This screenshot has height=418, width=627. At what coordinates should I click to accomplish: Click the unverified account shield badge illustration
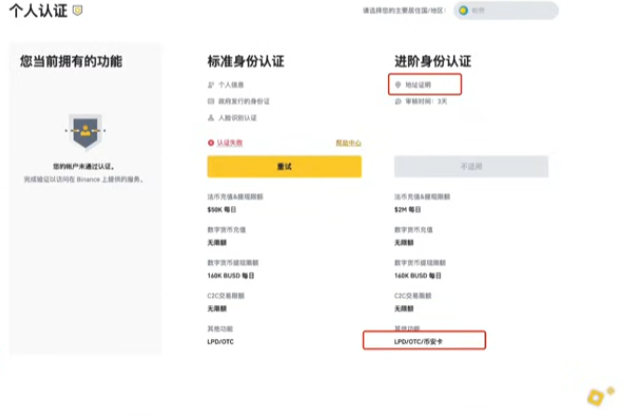click(x=85, y=131)
